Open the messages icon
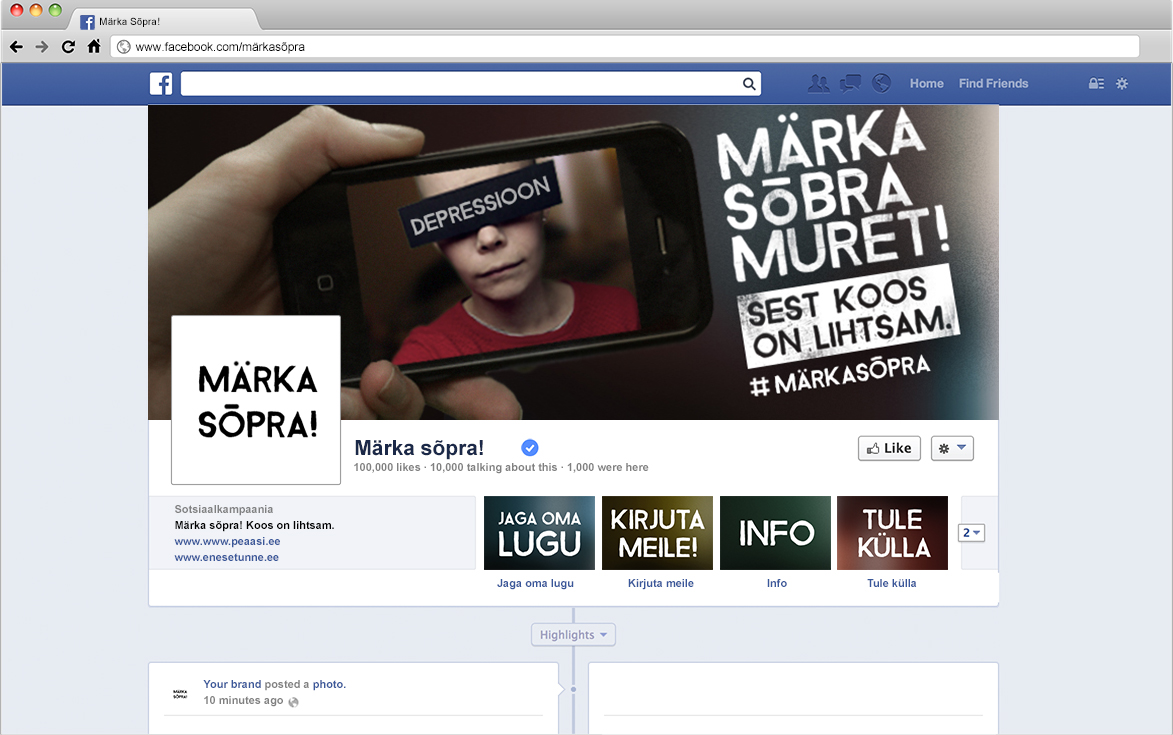Screen dimensions: 1173x735 850,84
